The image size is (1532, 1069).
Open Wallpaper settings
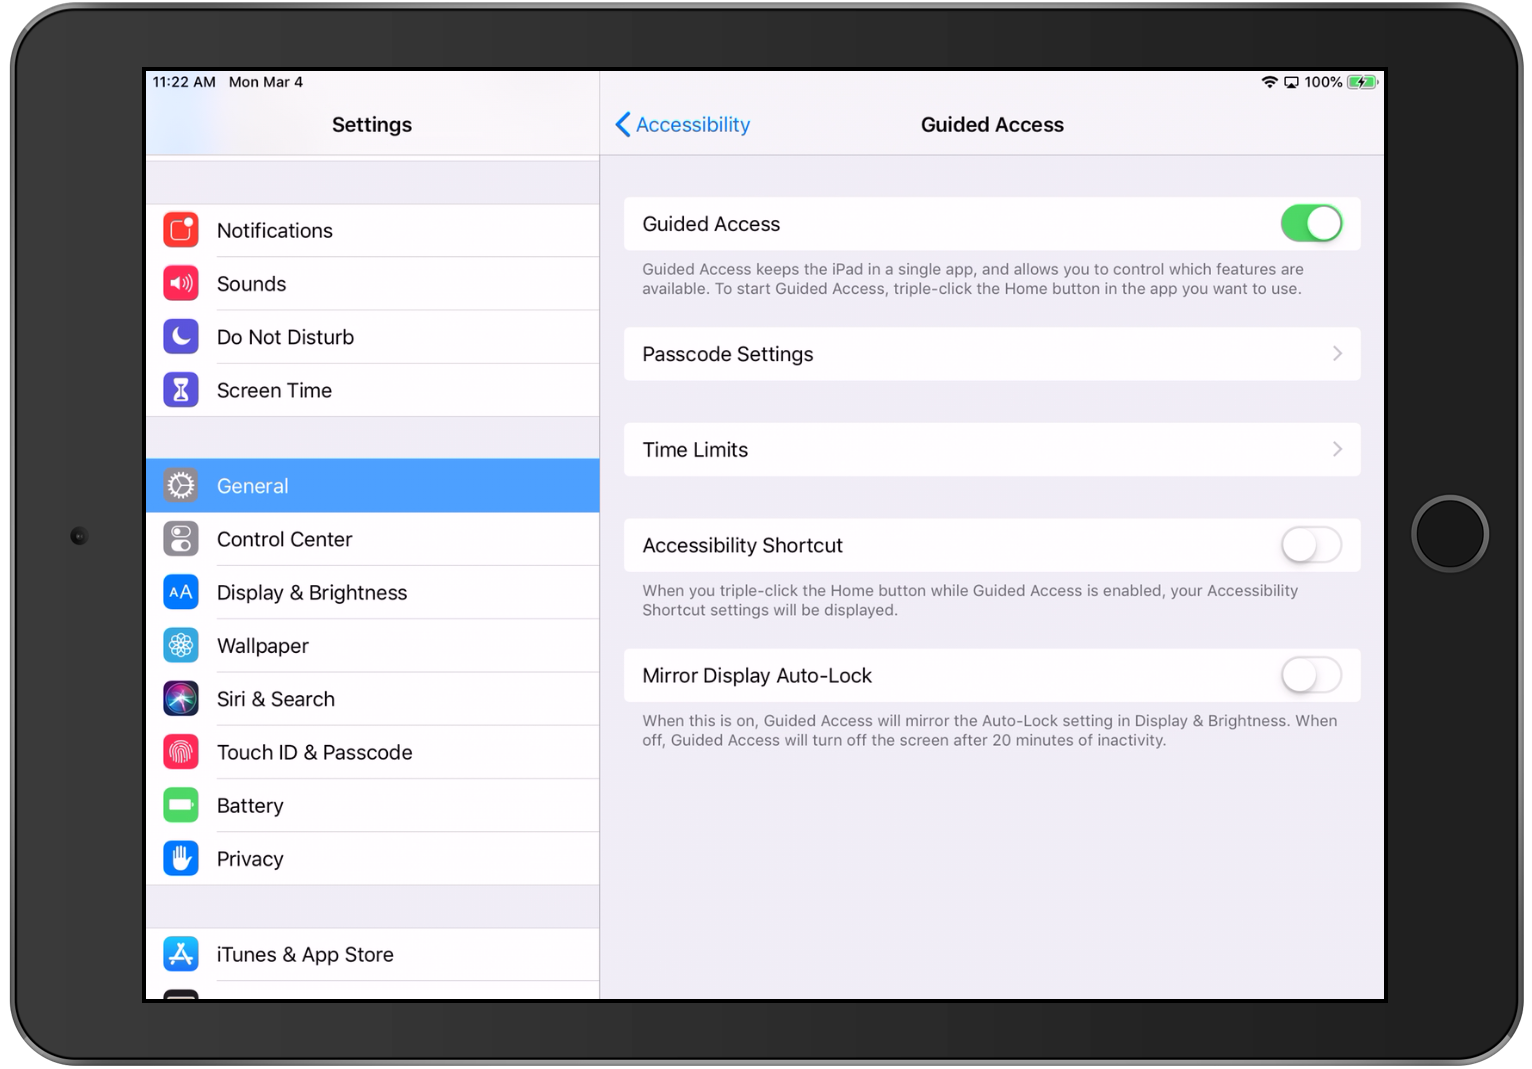click(372, 645)
